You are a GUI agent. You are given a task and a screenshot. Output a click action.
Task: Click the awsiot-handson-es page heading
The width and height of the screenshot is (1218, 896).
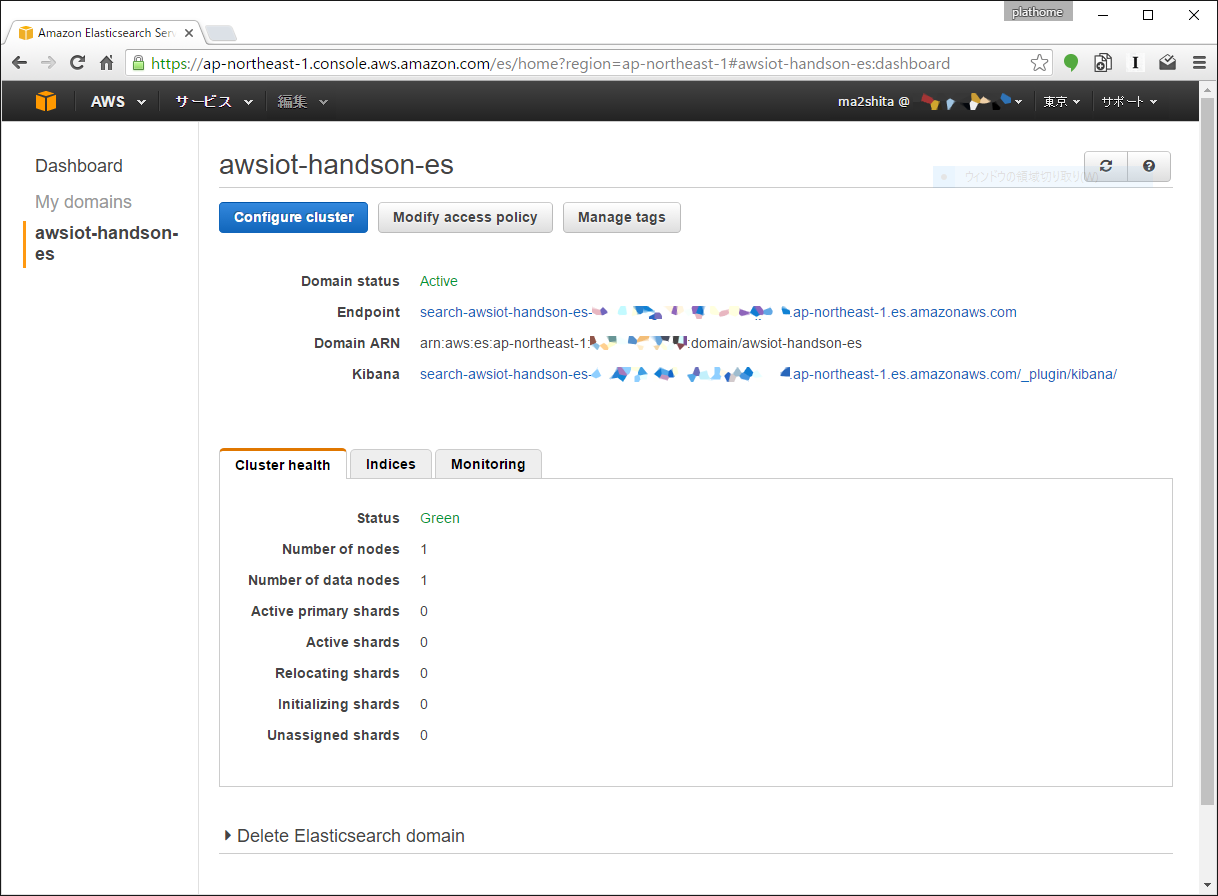click(336, 165)
